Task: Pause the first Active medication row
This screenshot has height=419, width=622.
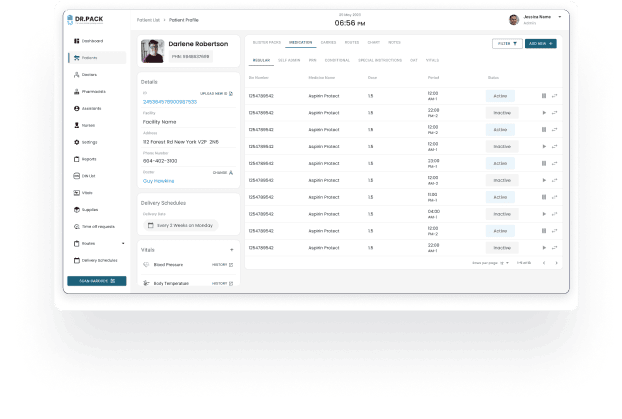Action: pyautogui.click(x=544, y=96)
